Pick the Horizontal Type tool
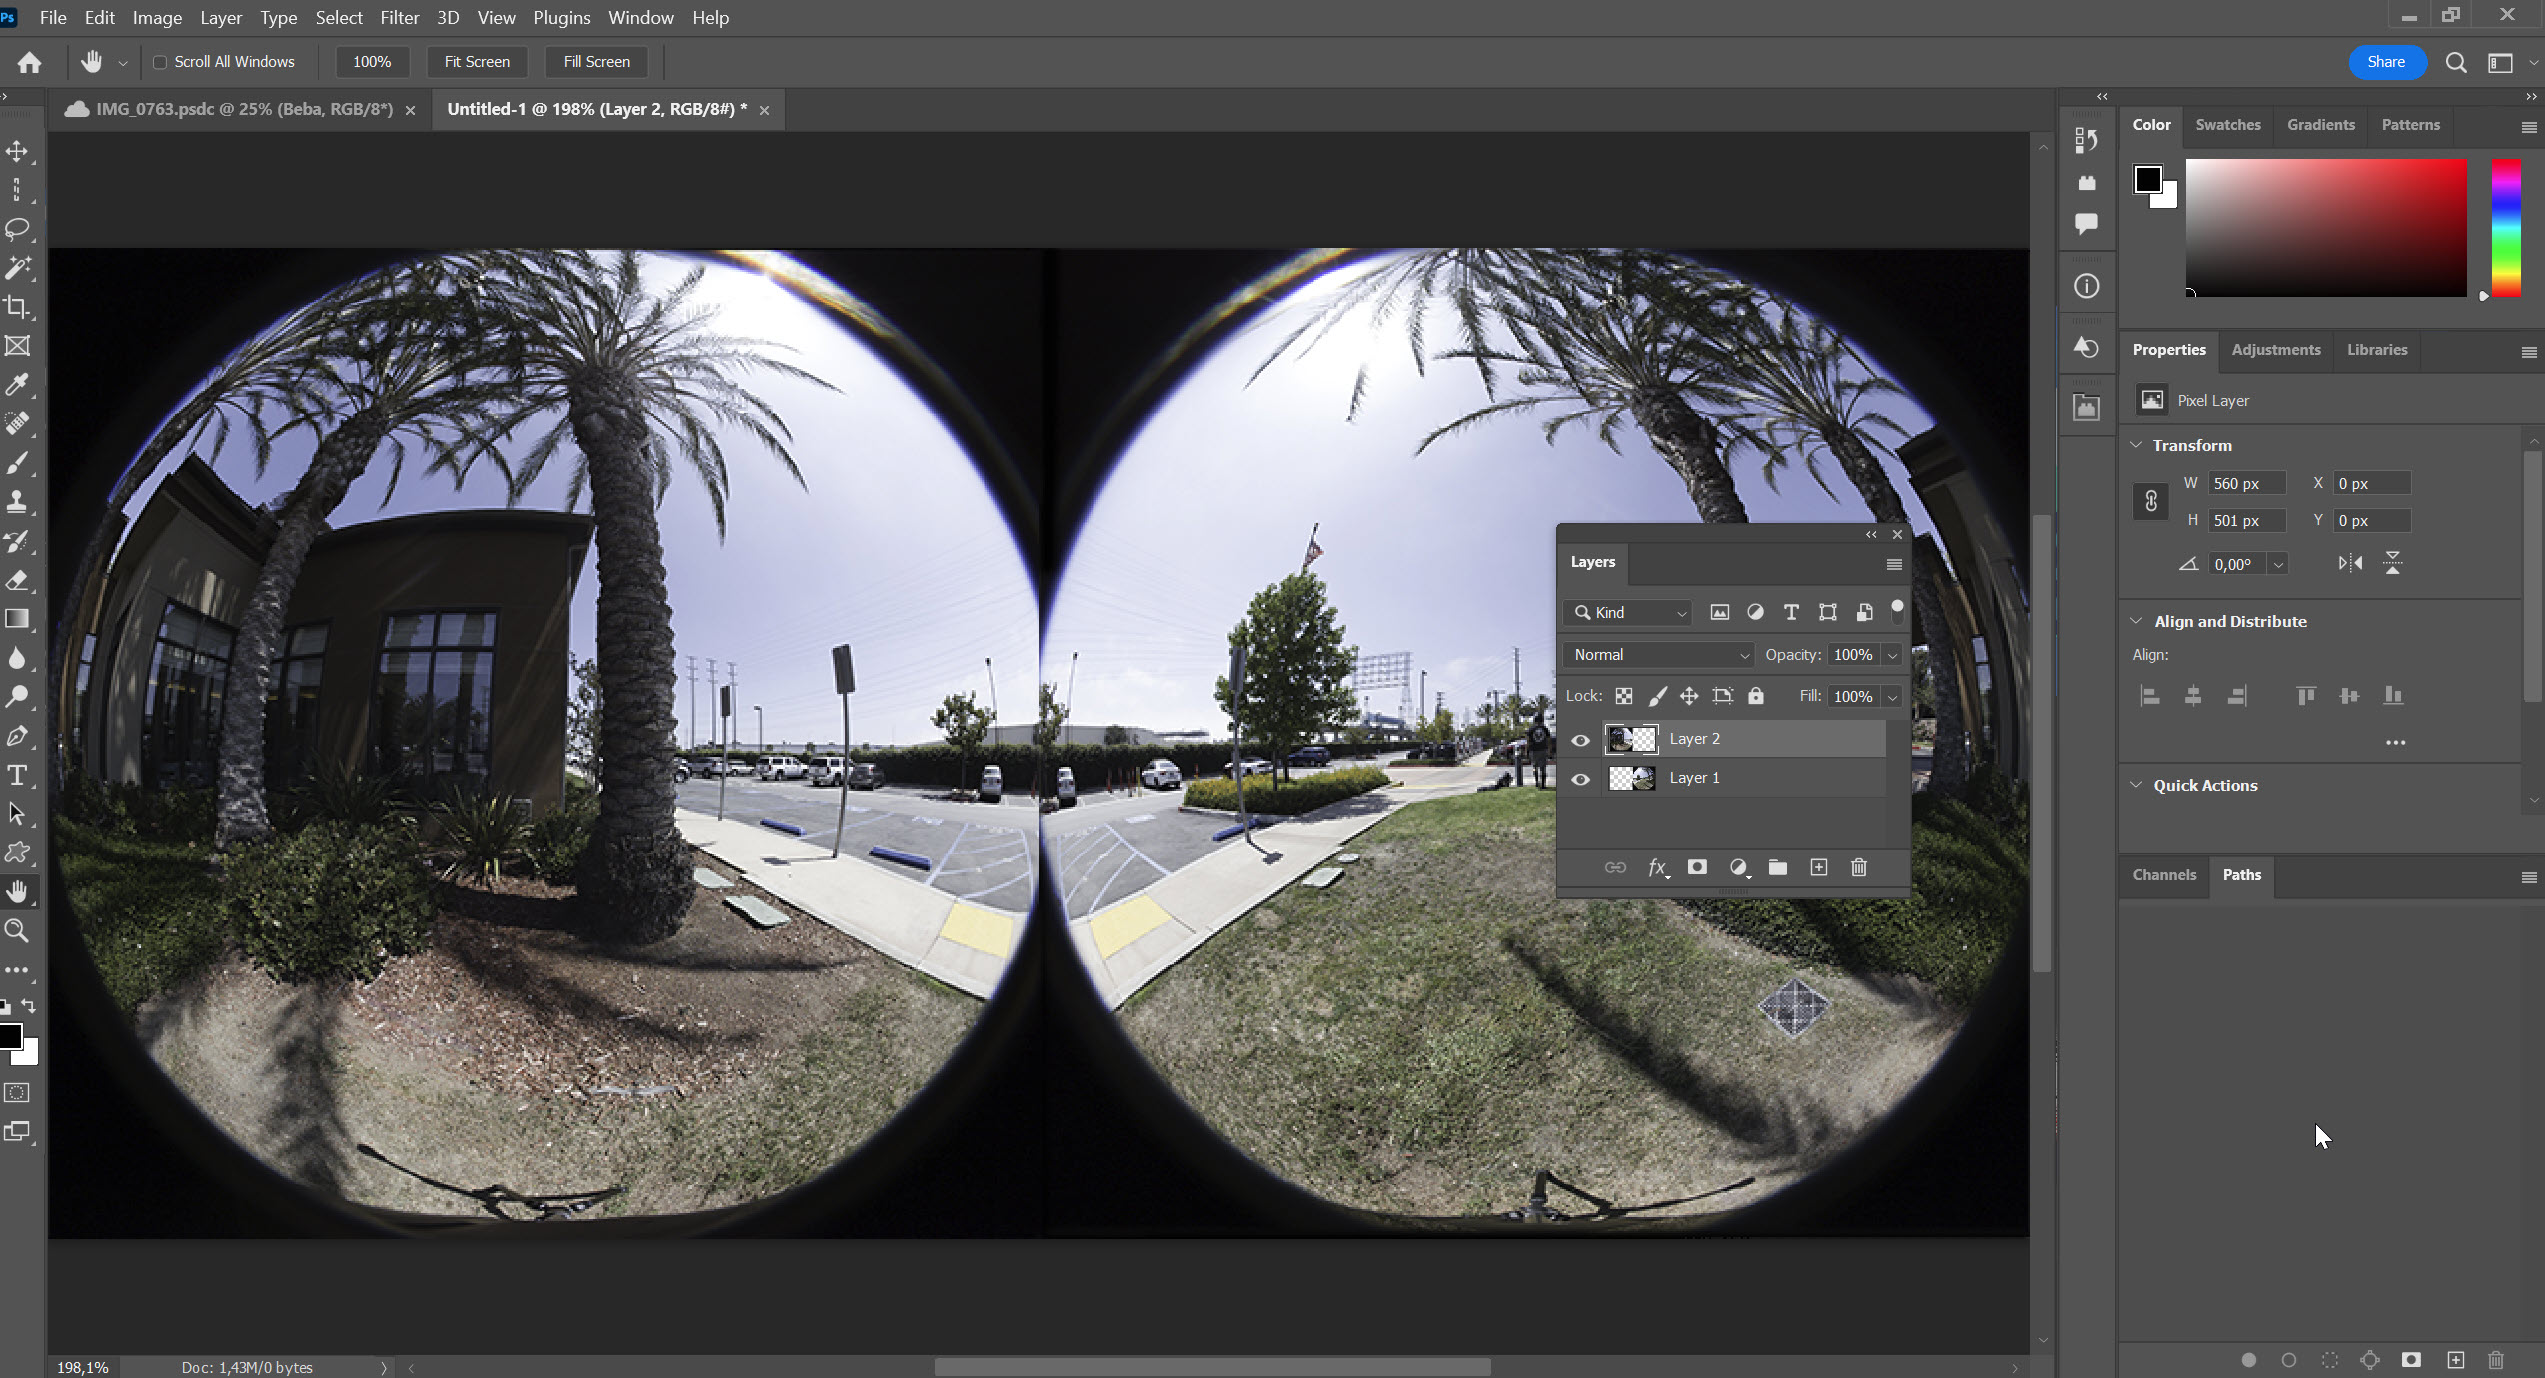 pos(18,773)
